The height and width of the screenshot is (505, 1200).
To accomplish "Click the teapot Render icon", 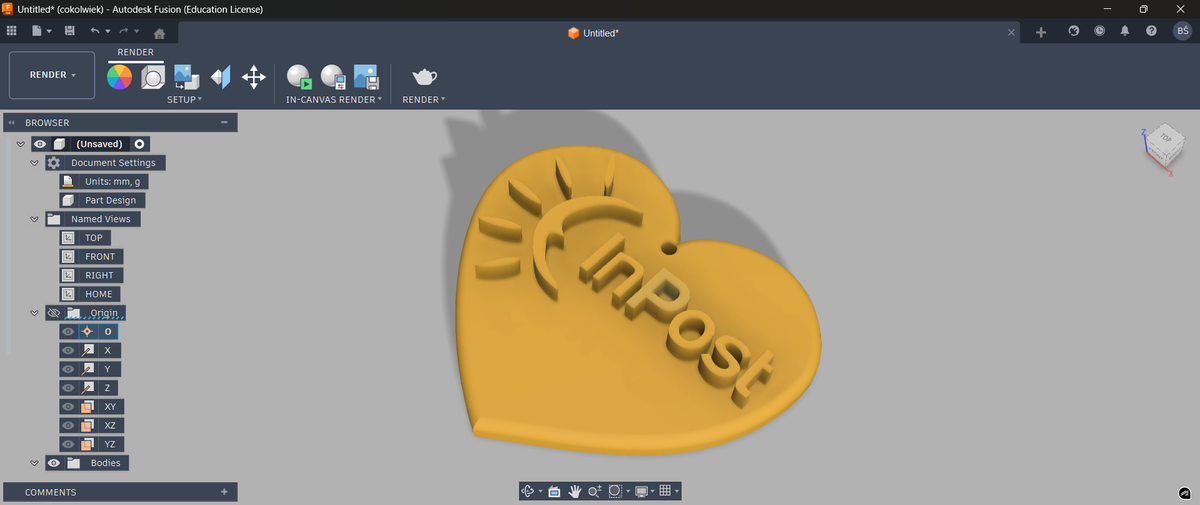I will 424,77.
